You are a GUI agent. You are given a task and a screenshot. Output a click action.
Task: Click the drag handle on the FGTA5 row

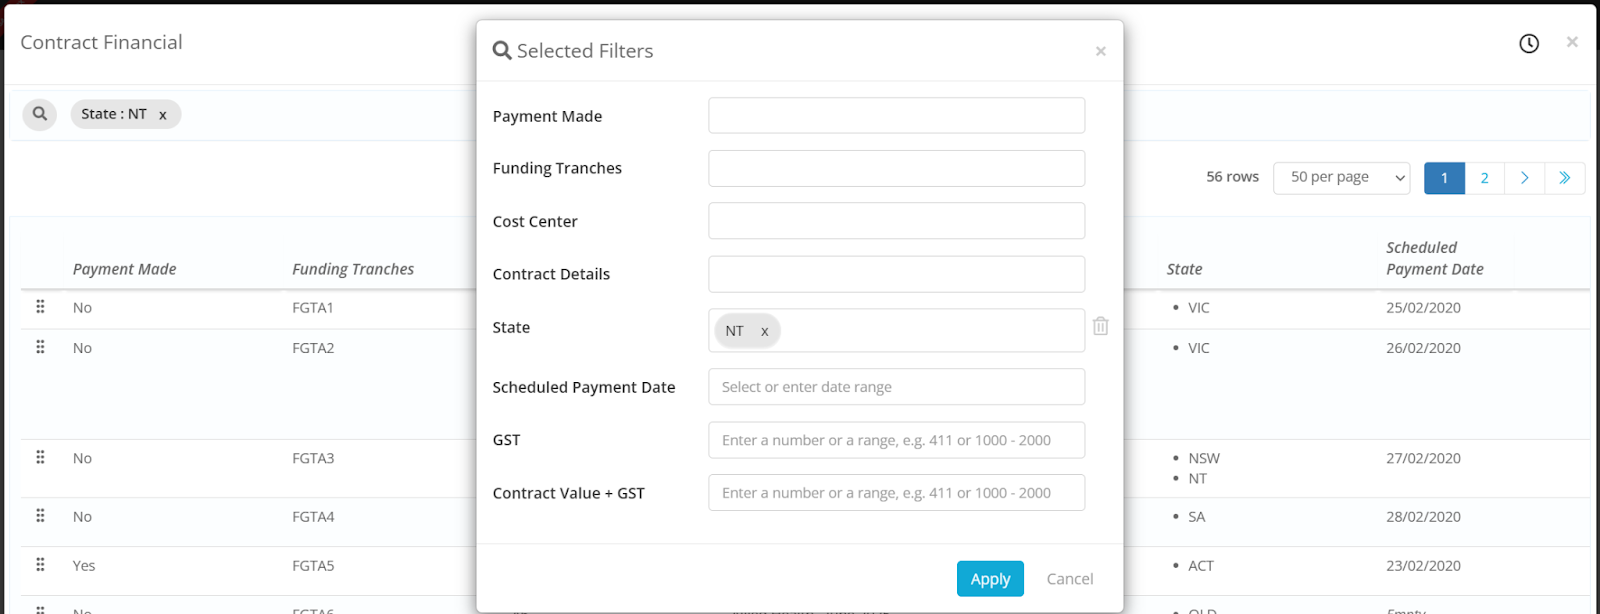(40, 565)
